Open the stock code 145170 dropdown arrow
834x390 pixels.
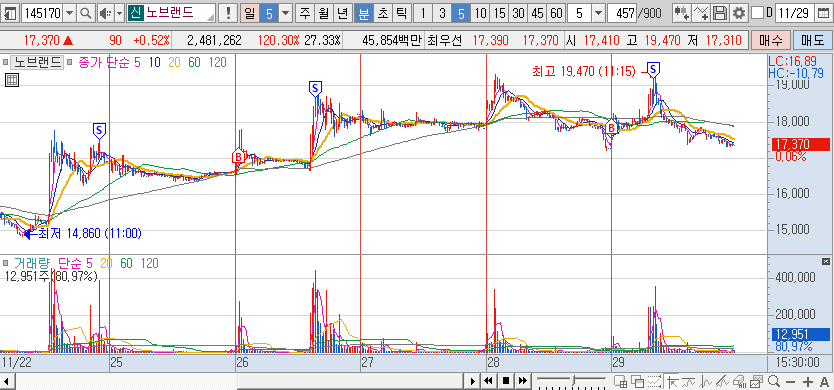[x=70, y=13]
